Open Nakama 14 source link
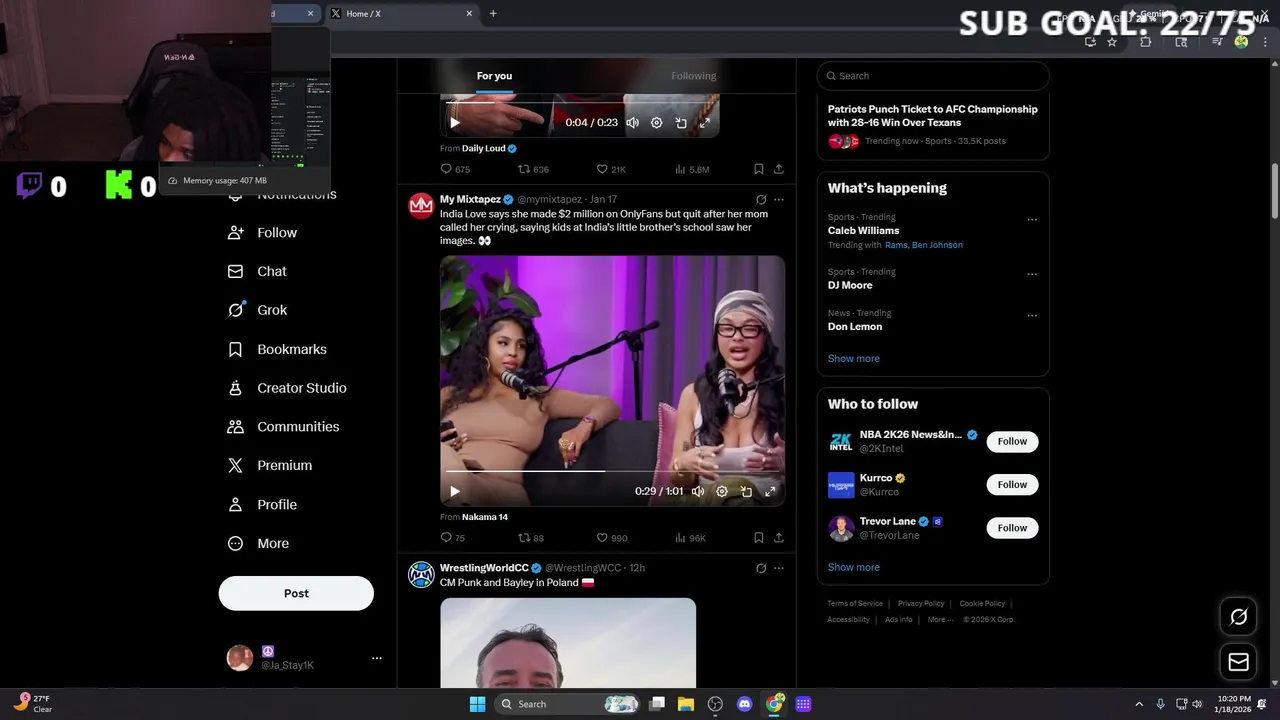Viewport: 1280px width, 720px height. coord(485,517)
